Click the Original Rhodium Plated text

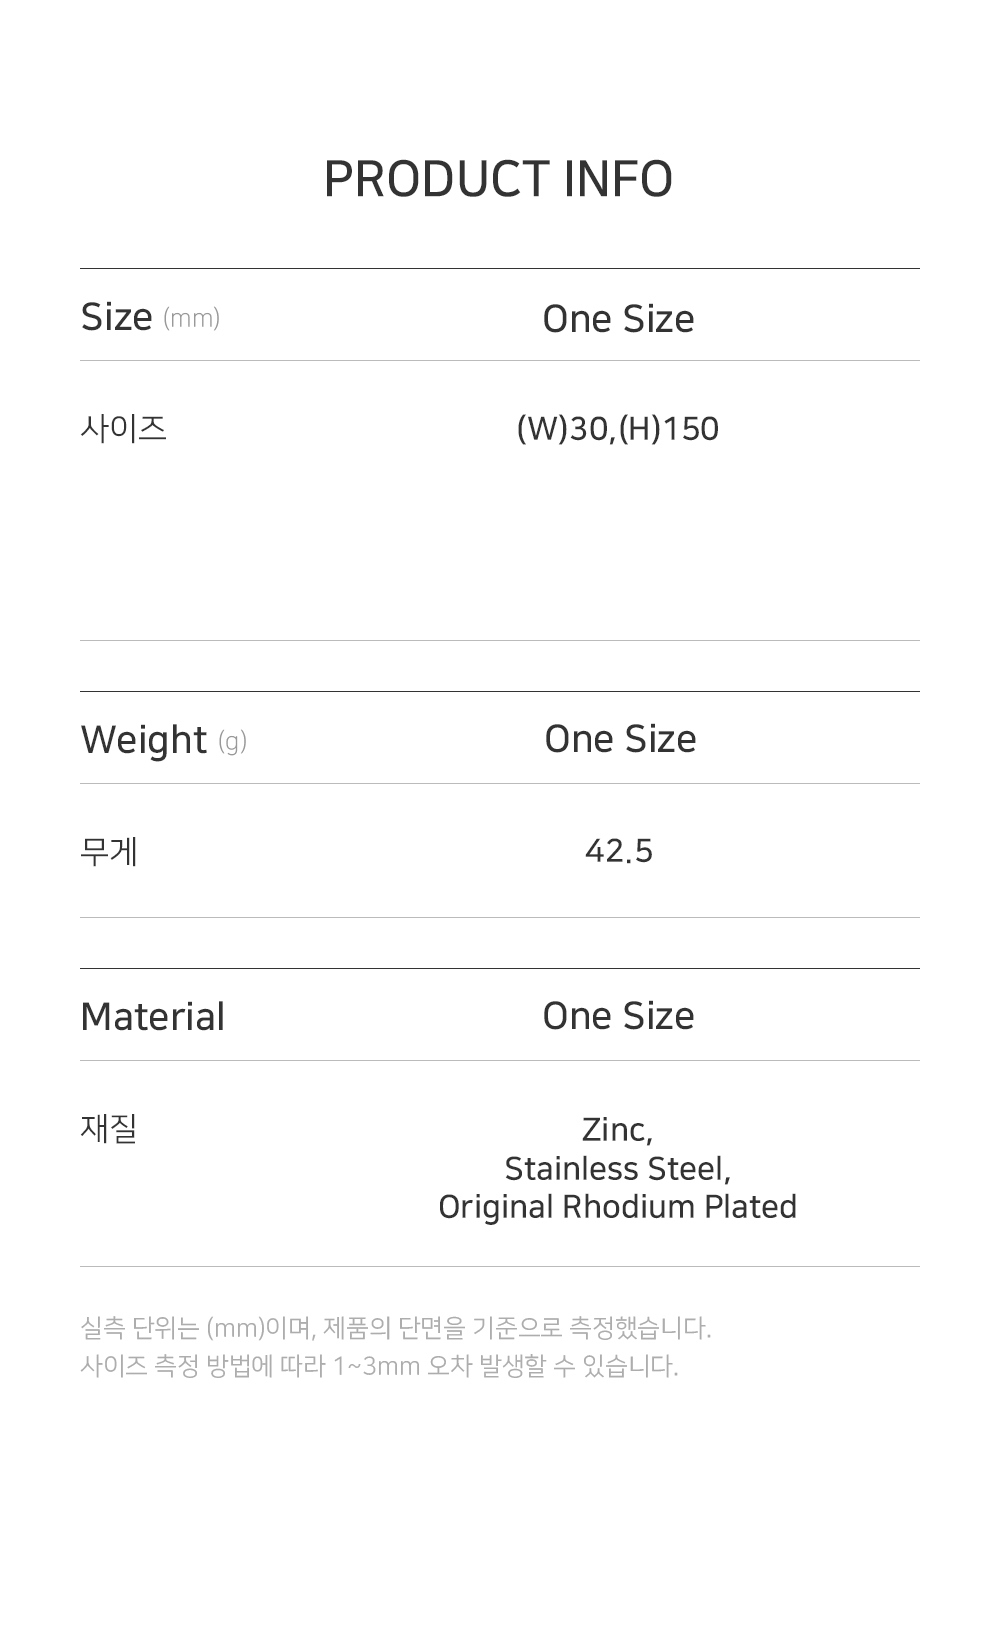click(x=617, y=1207)
